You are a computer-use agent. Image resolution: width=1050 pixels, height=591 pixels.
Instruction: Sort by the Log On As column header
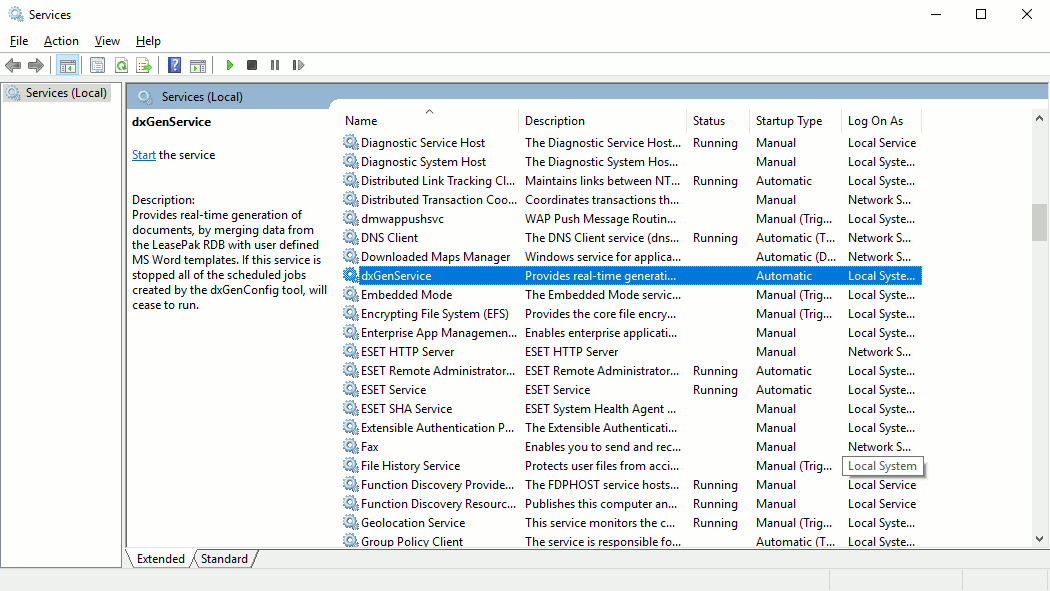click(881, 120)
